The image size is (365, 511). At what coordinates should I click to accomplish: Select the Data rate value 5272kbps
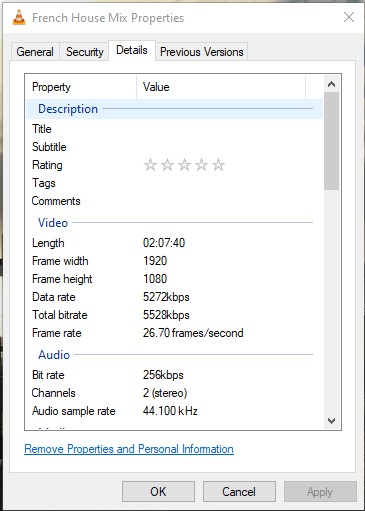[166, 297]
